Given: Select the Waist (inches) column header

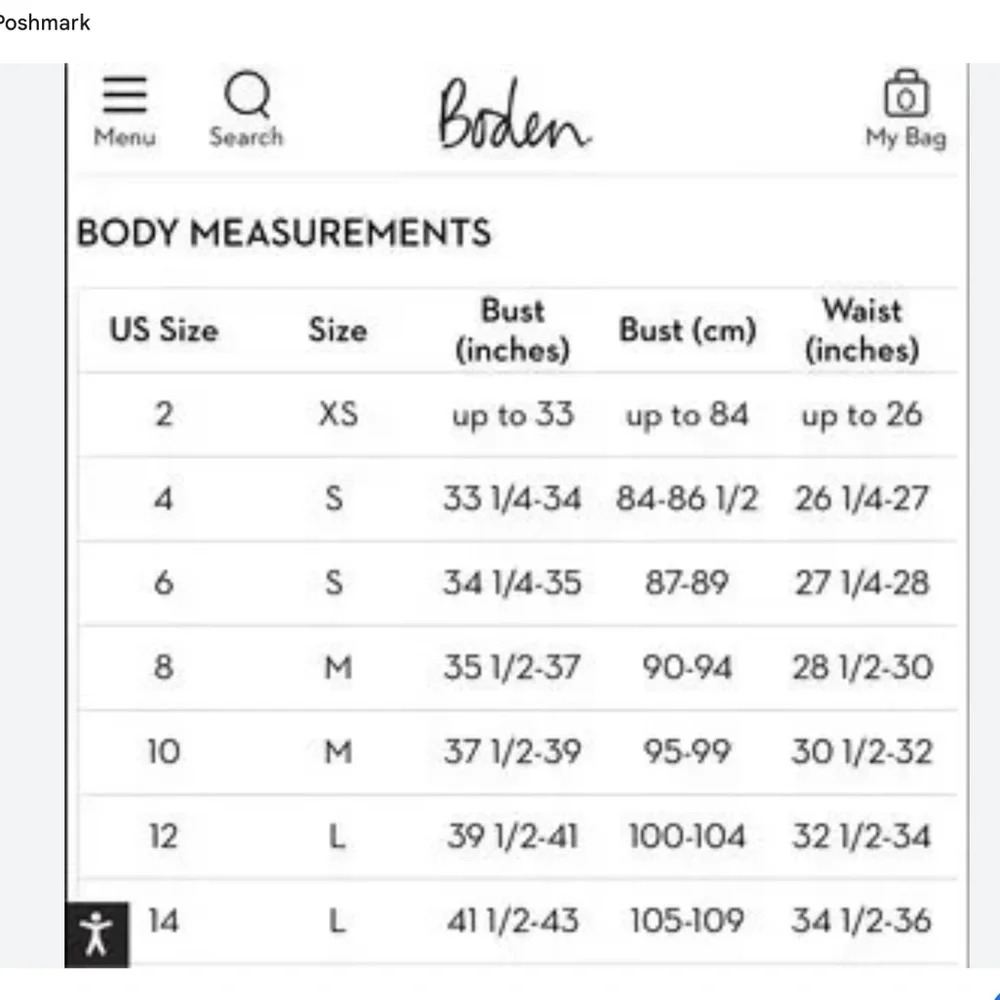Looking at the screenshot, I should 861,330.
